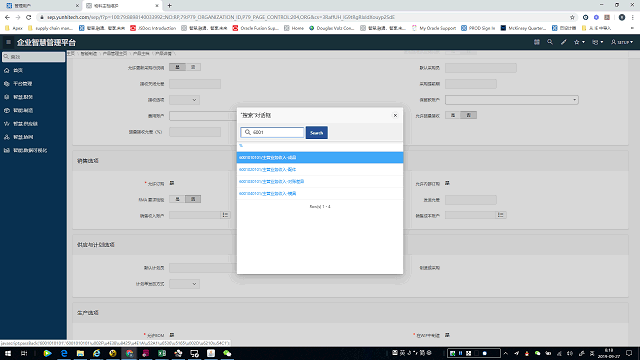This screenshot has width=640, height=360.
Task: Go back in browser history
Action: (7, 17)
